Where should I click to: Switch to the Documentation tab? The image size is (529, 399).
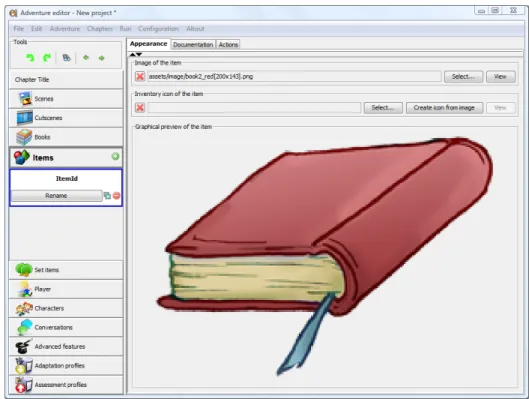coord(193,45)
